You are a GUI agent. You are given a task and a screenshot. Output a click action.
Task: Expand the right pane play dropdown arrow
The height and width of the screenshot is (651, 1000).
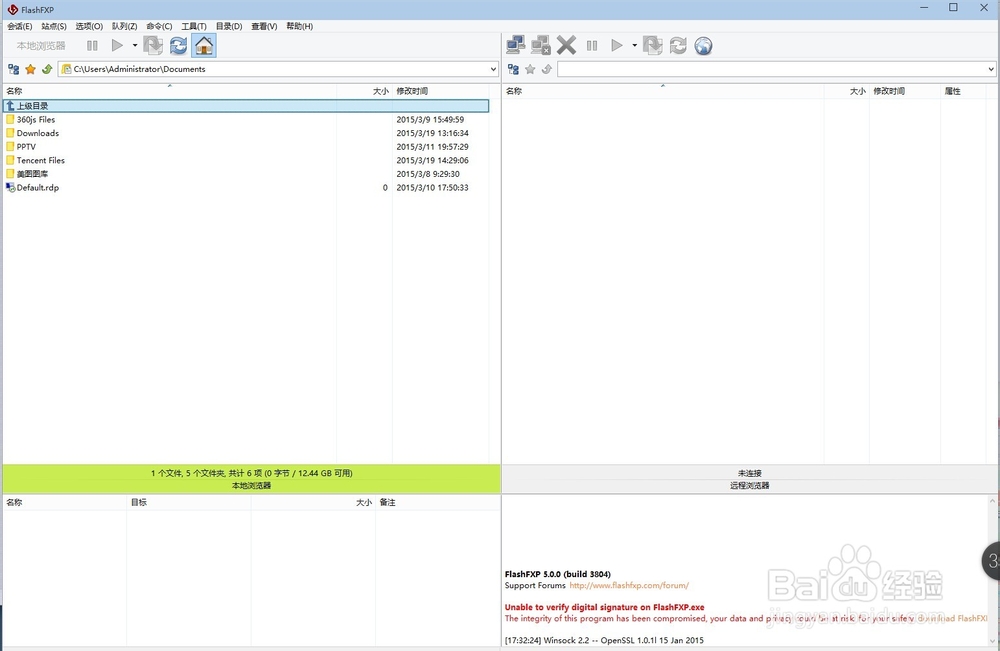635,46
